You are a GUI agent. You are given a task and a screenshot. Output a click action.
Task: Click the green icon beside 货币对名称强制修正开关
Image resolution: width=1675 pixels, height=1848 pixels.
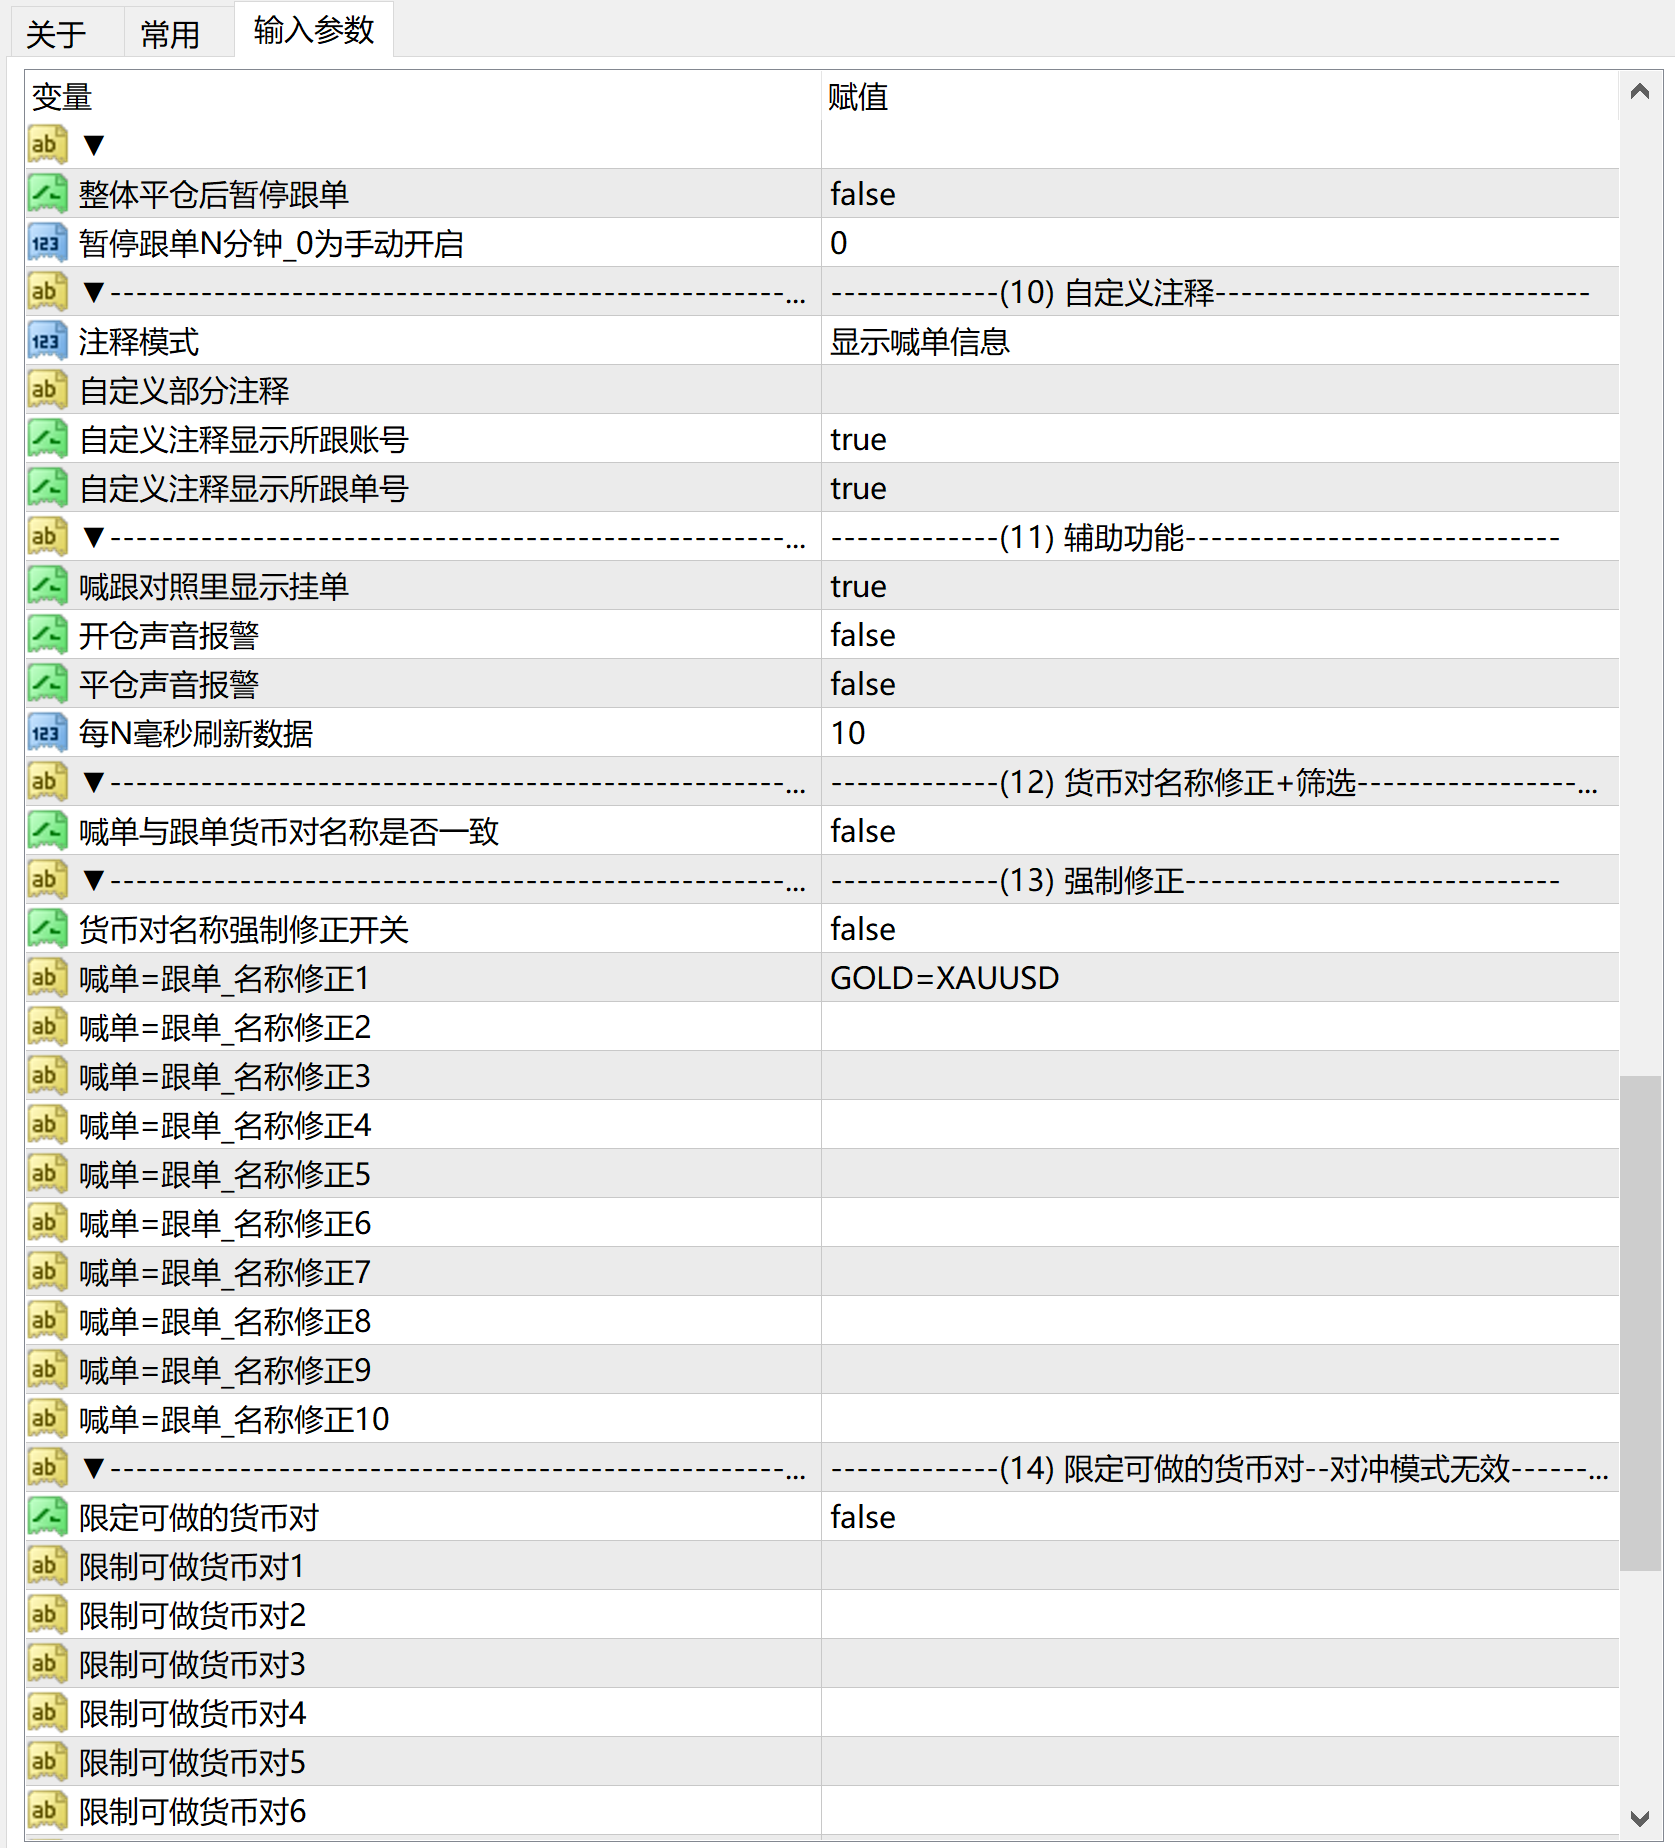coord(46,928)
